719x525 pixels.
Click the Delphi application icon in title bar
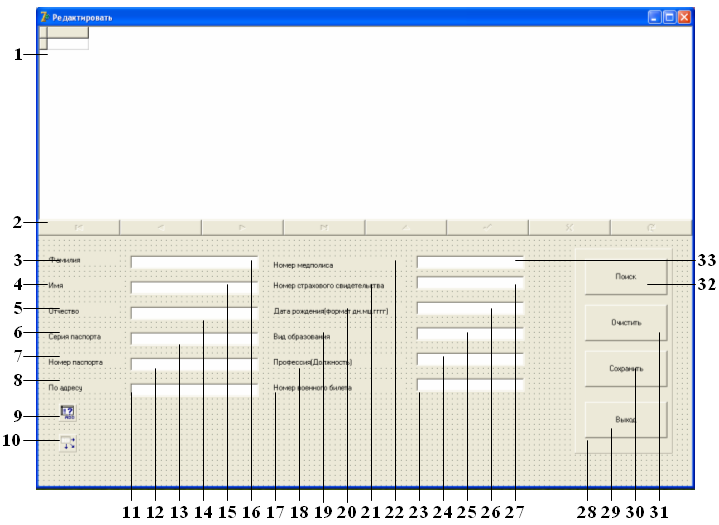44,17
